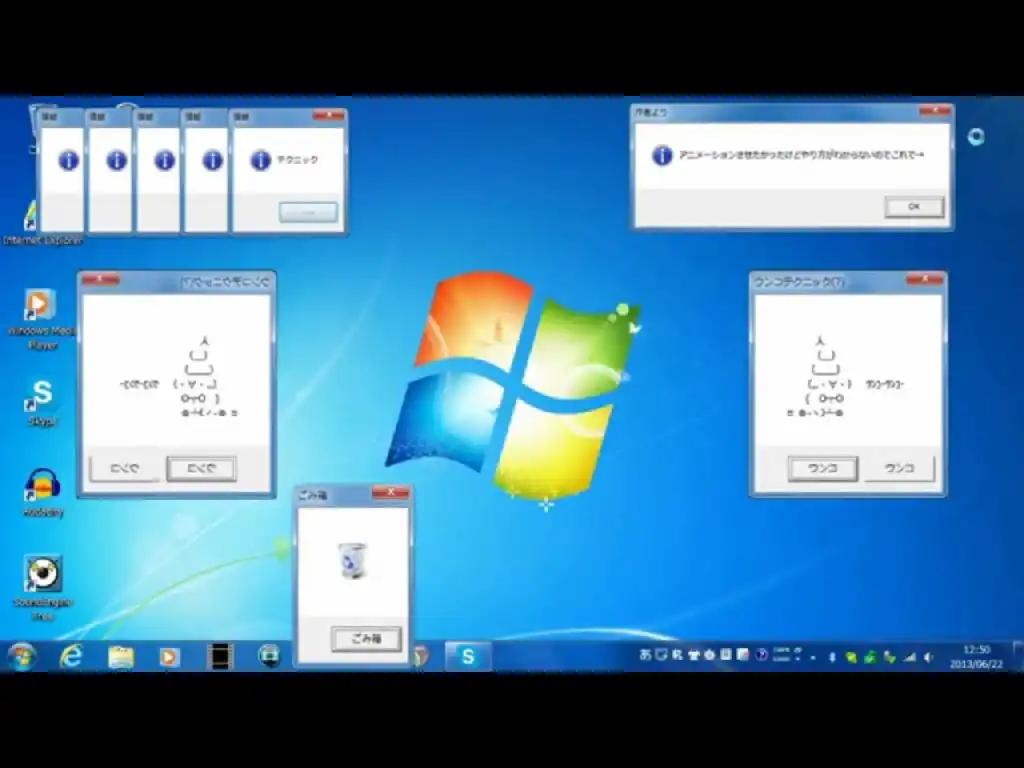Switch to Skype on the taskbar

[468, 656]
